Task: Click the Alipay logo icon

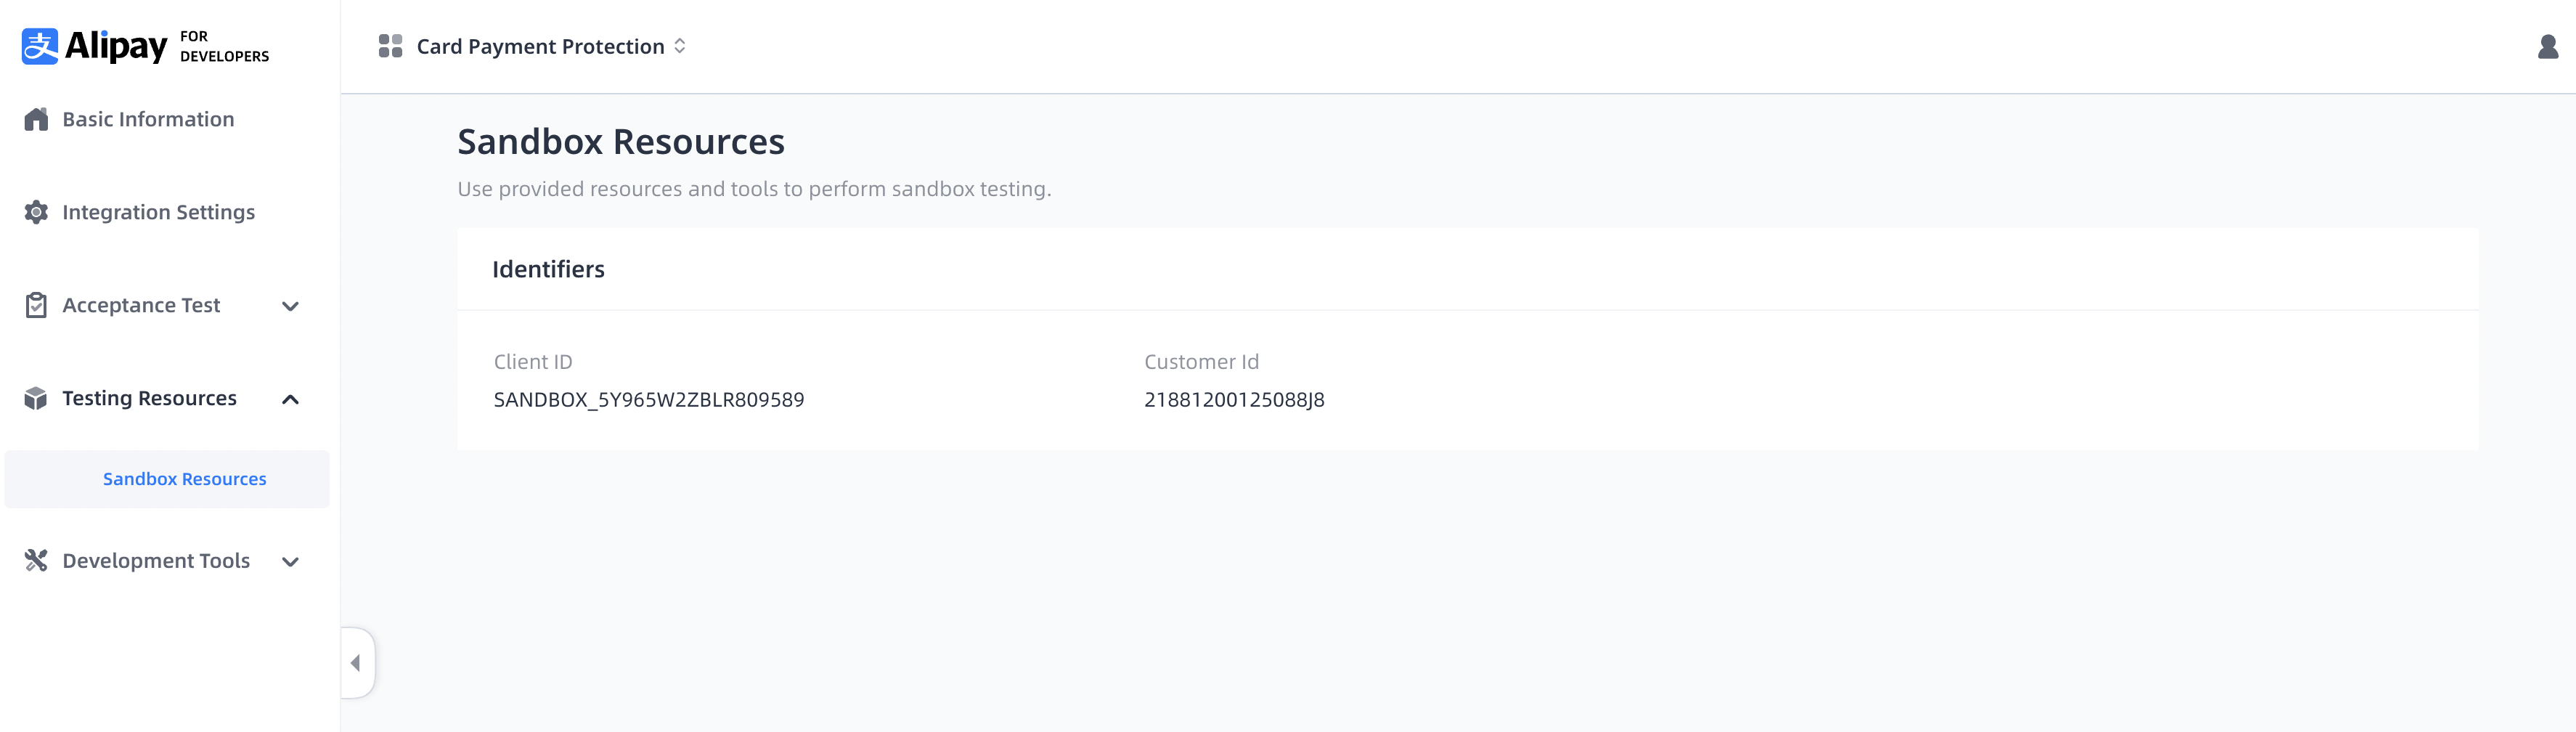Action: point(40,46)
